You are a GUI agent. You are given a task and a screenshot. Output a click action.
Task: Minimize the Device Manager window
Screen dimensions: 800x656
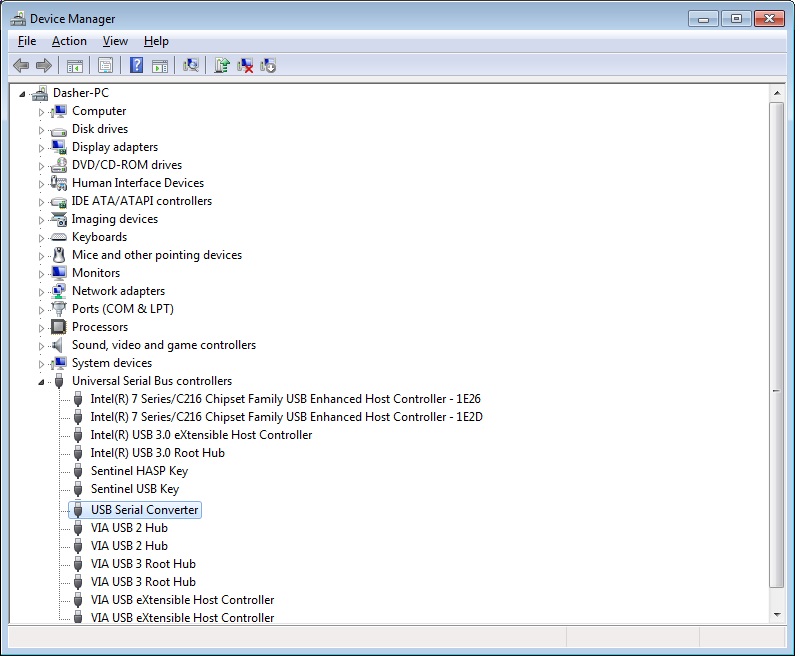point(703,19)
